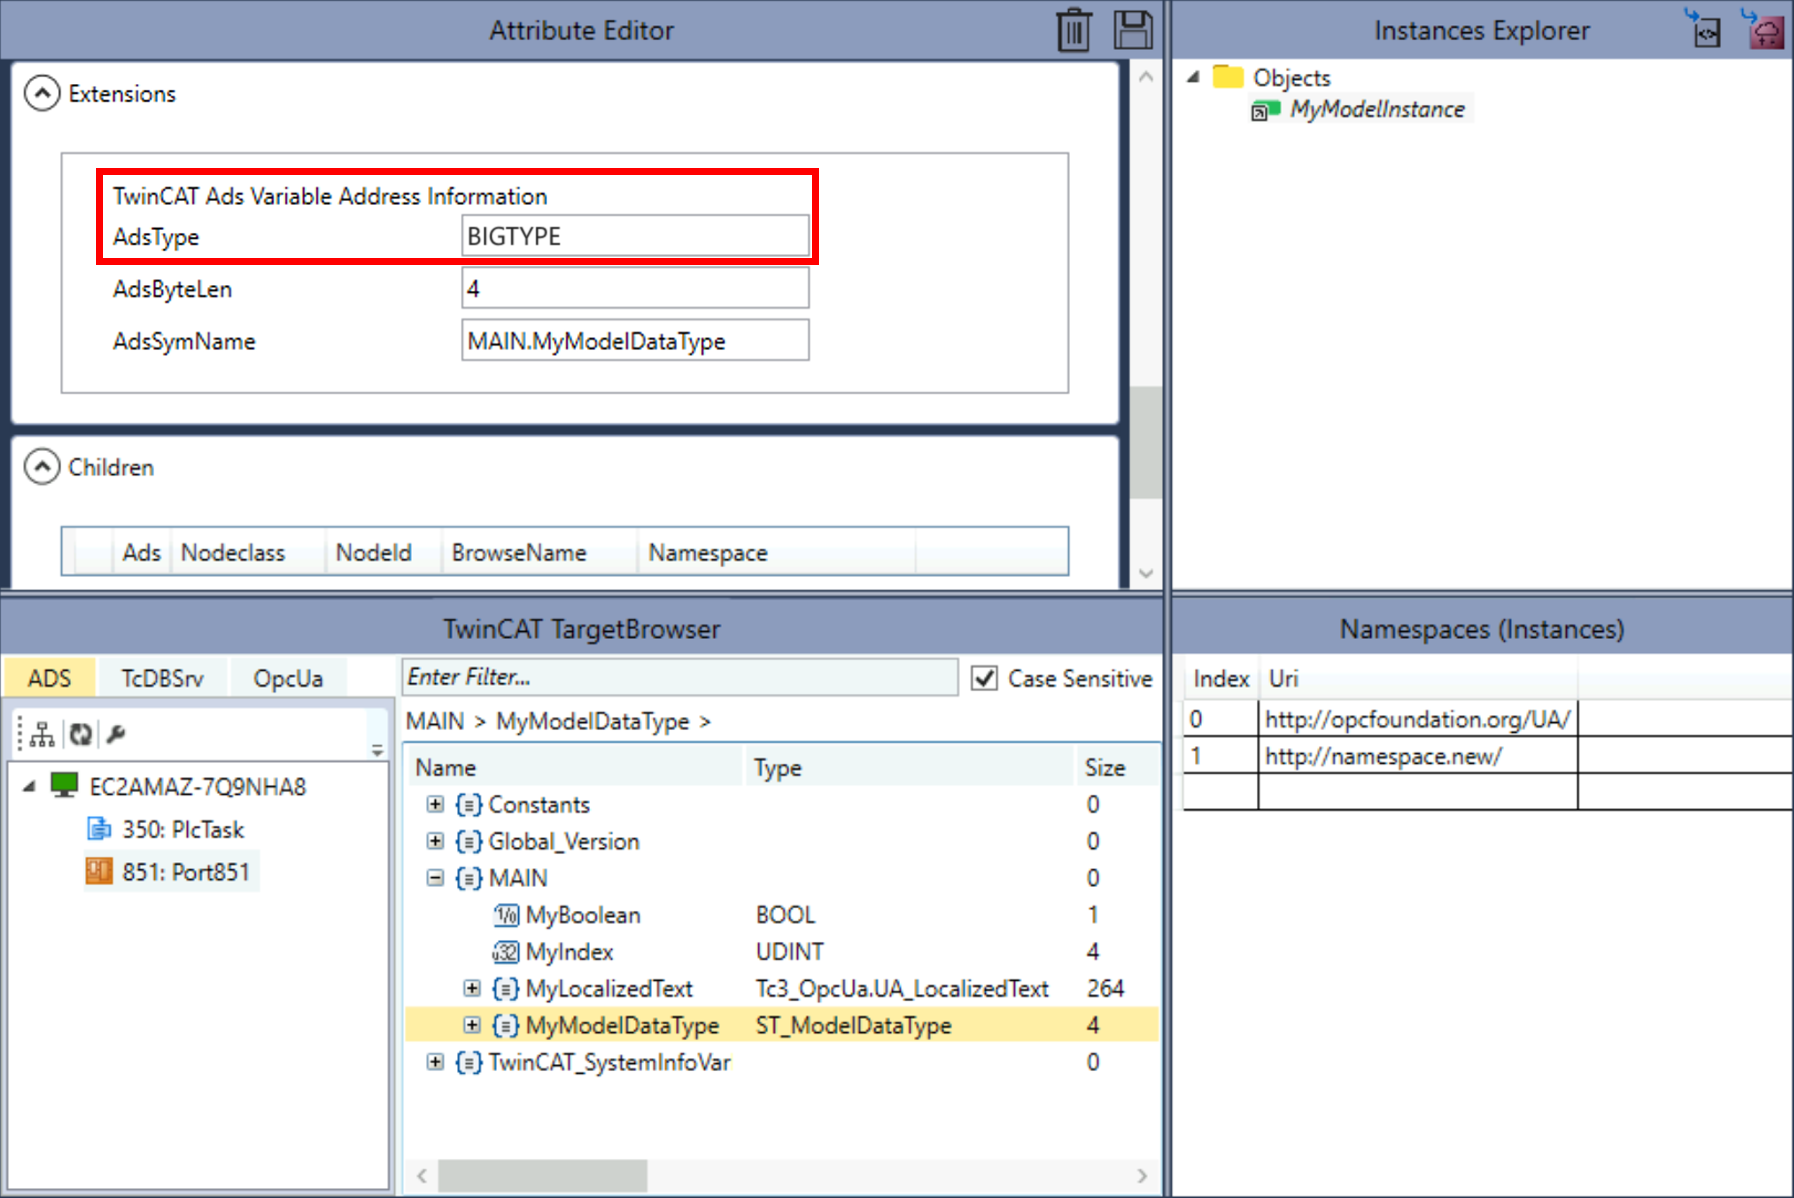Open the toolbar overflow arrow in TargetBrowser
1794x1198 pixels.
pyautogui.click(x=377, y=750)
